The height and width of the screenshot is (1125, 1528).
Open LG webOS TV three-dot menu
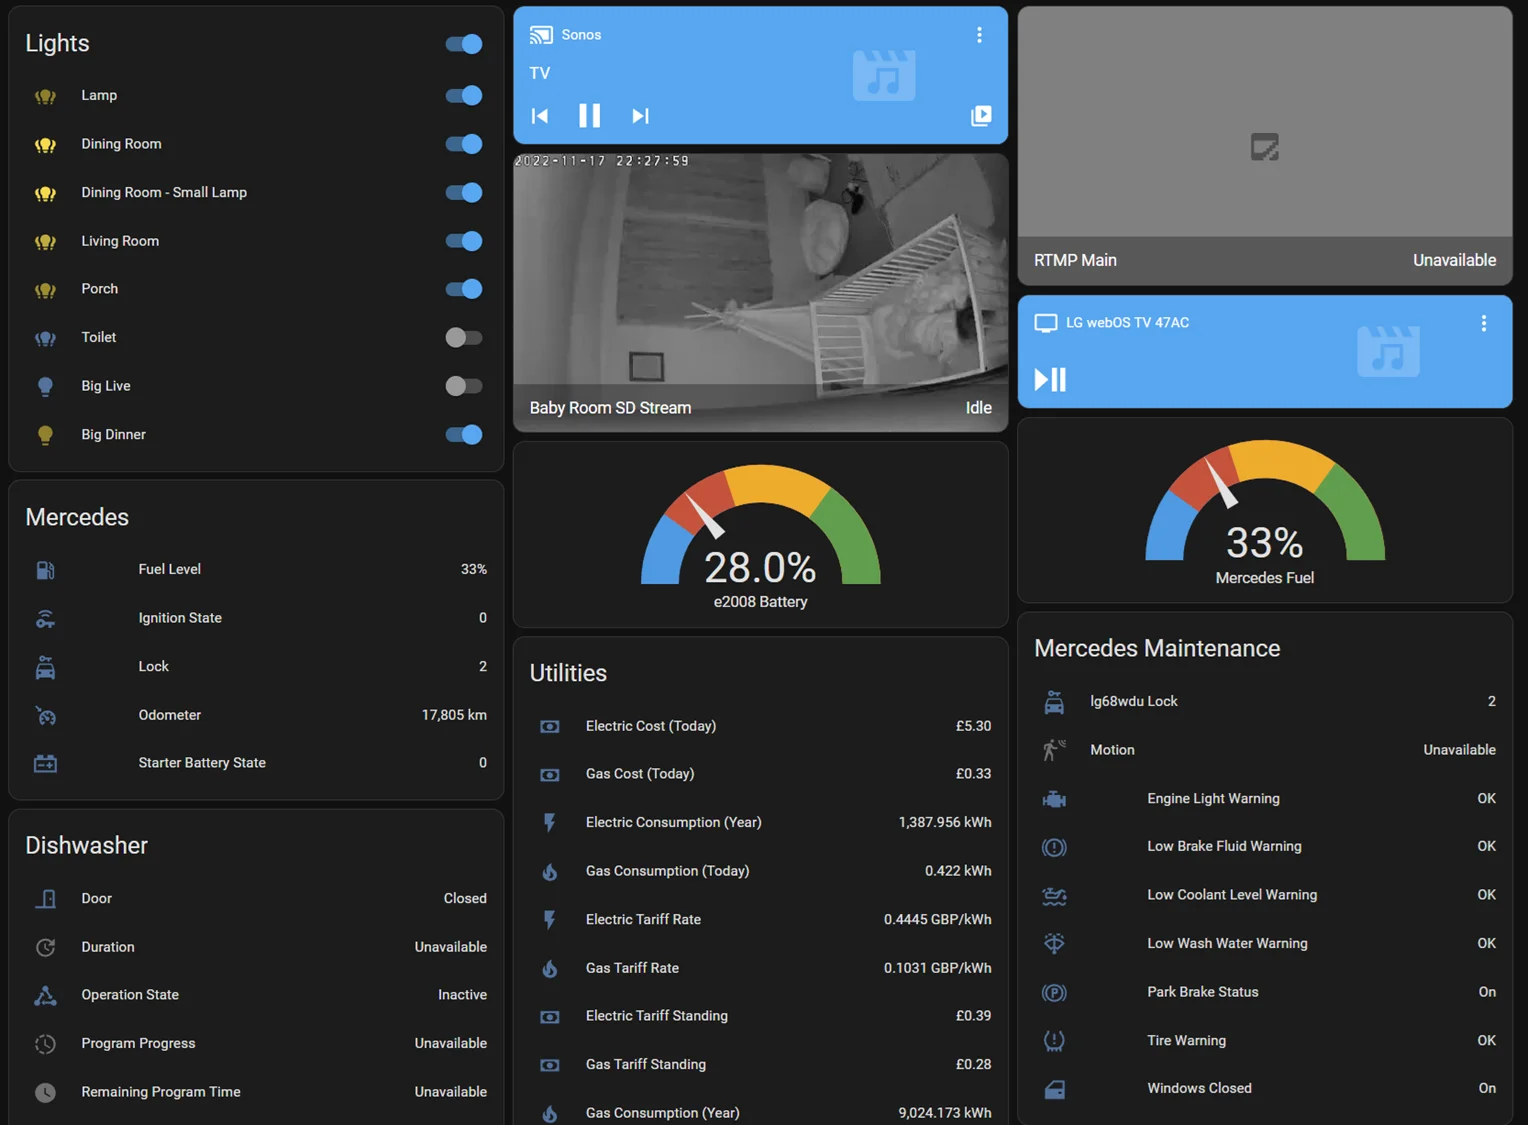click(1483, 323)
